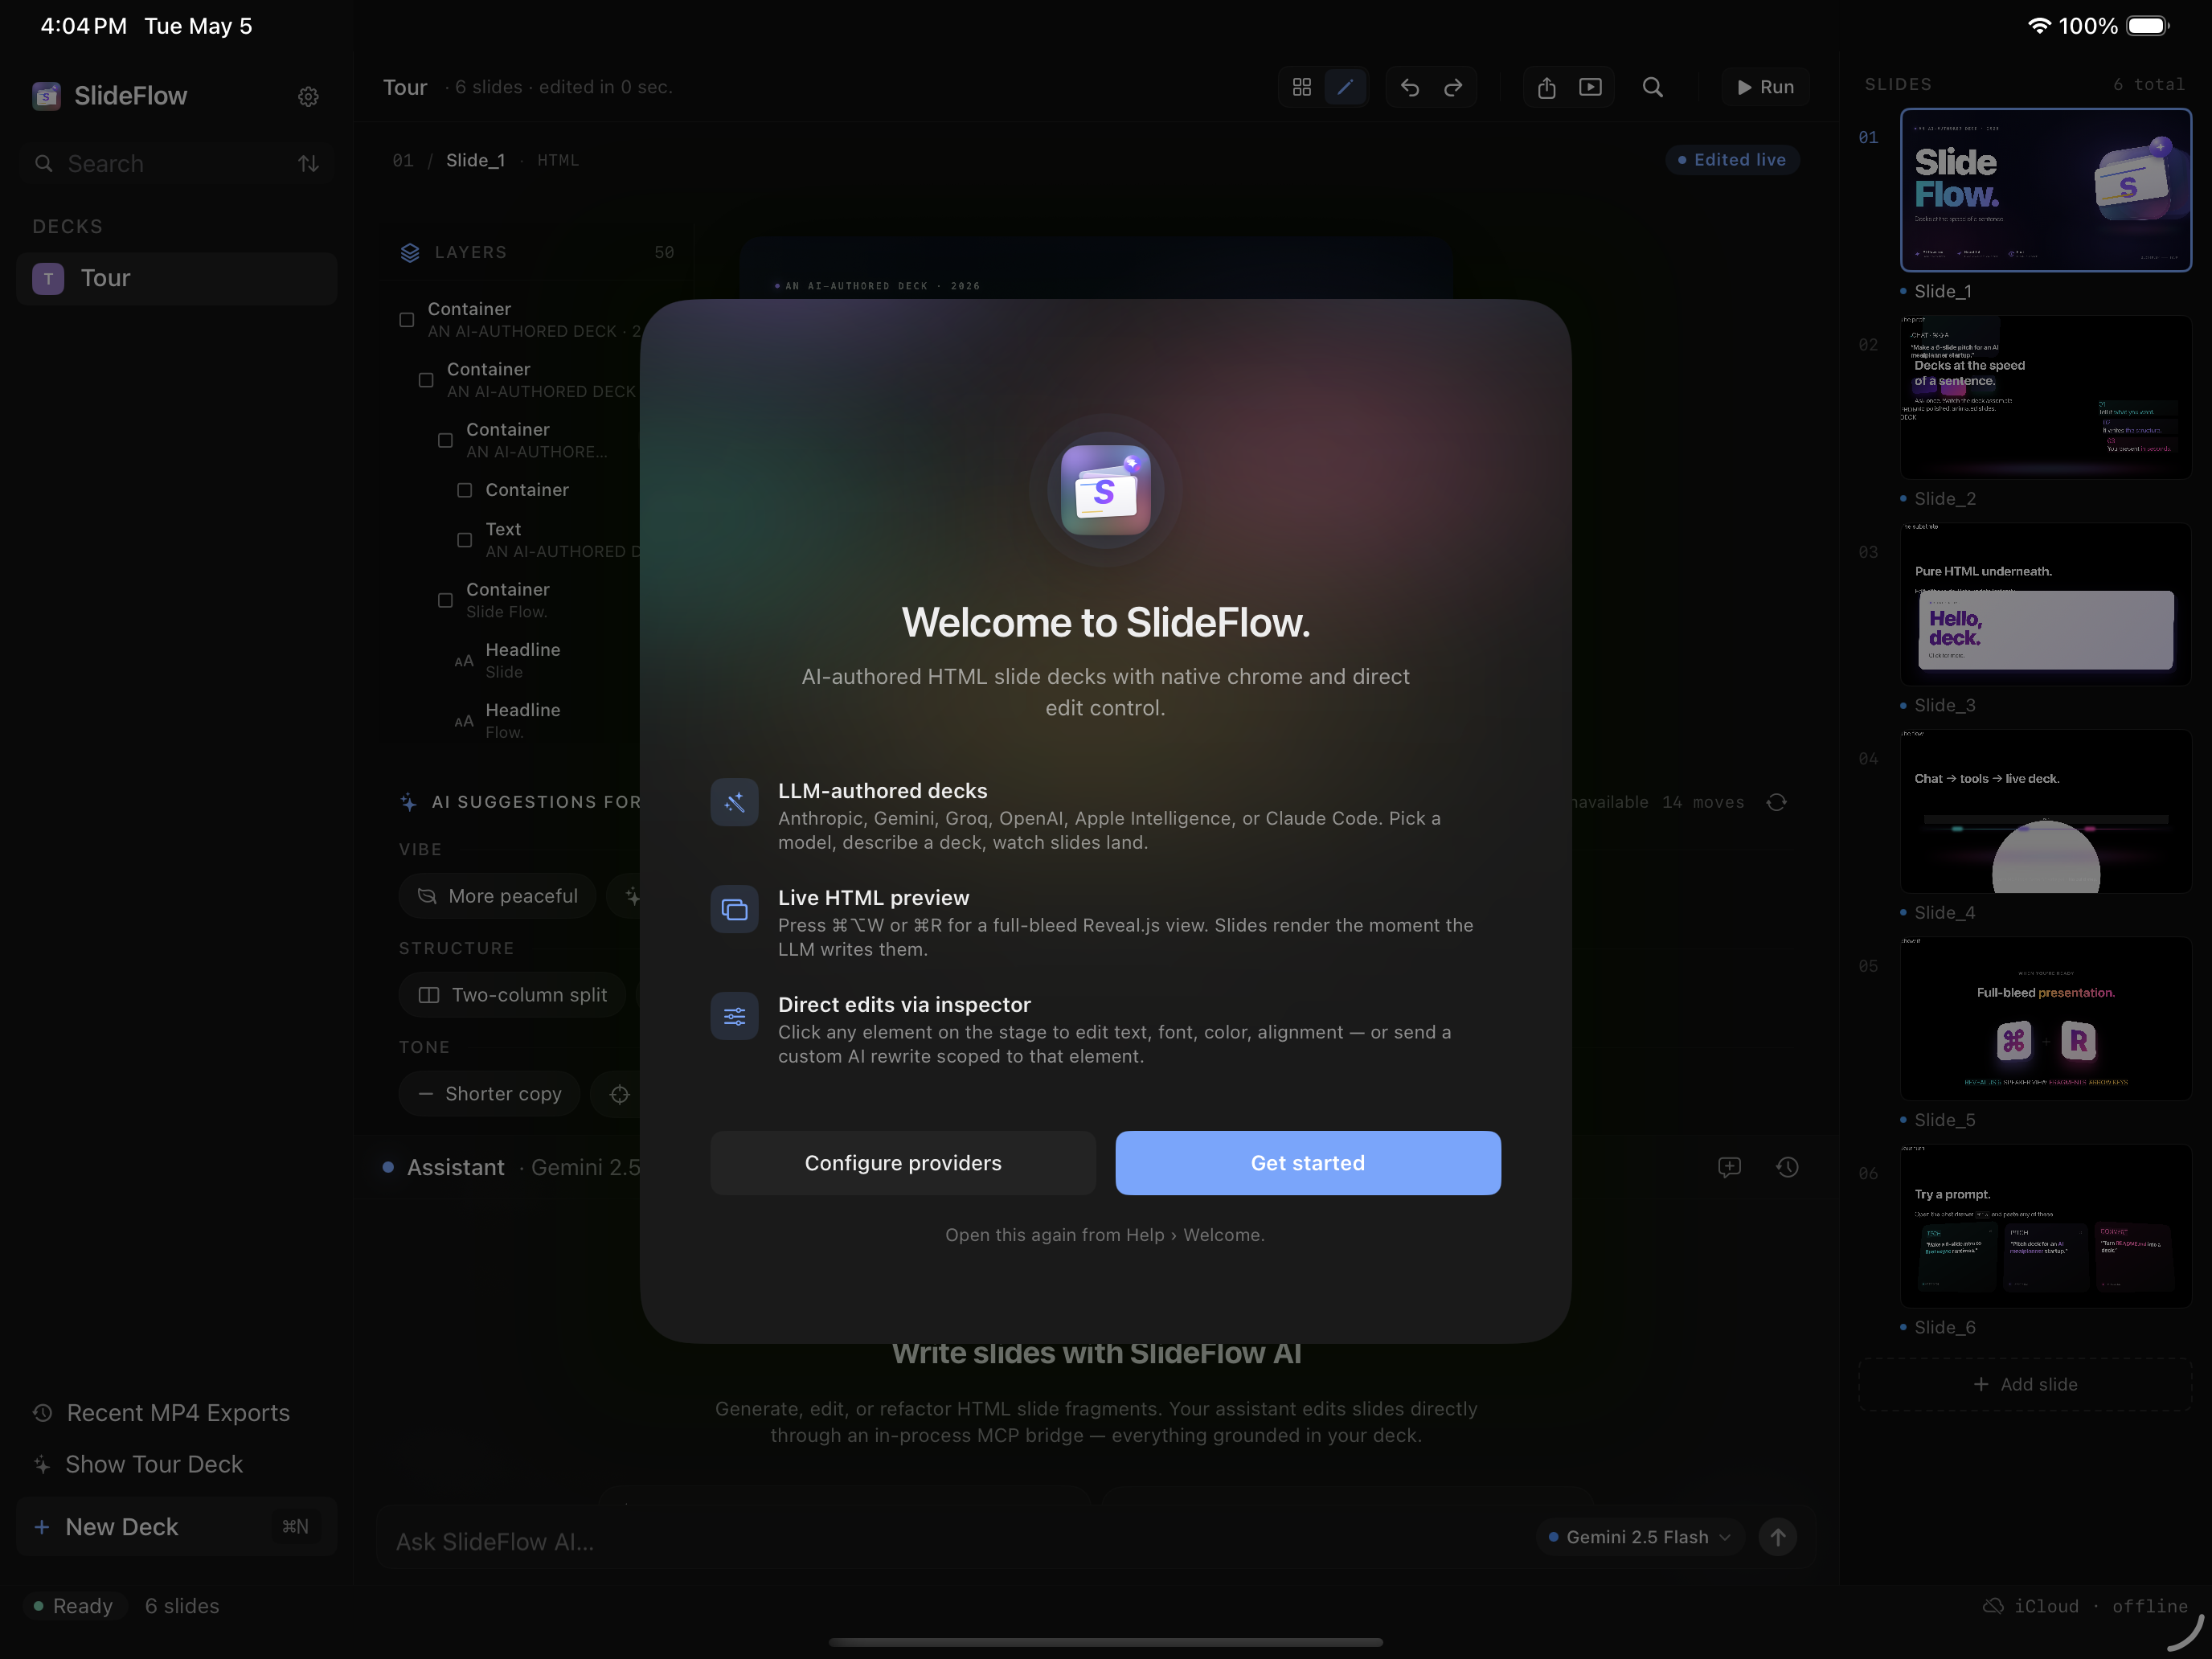Image resolution: width=2212 pixels, height=1659 pixels.
Task: Activate the edit pencil mode
Action: click(x=1345, y=87)
